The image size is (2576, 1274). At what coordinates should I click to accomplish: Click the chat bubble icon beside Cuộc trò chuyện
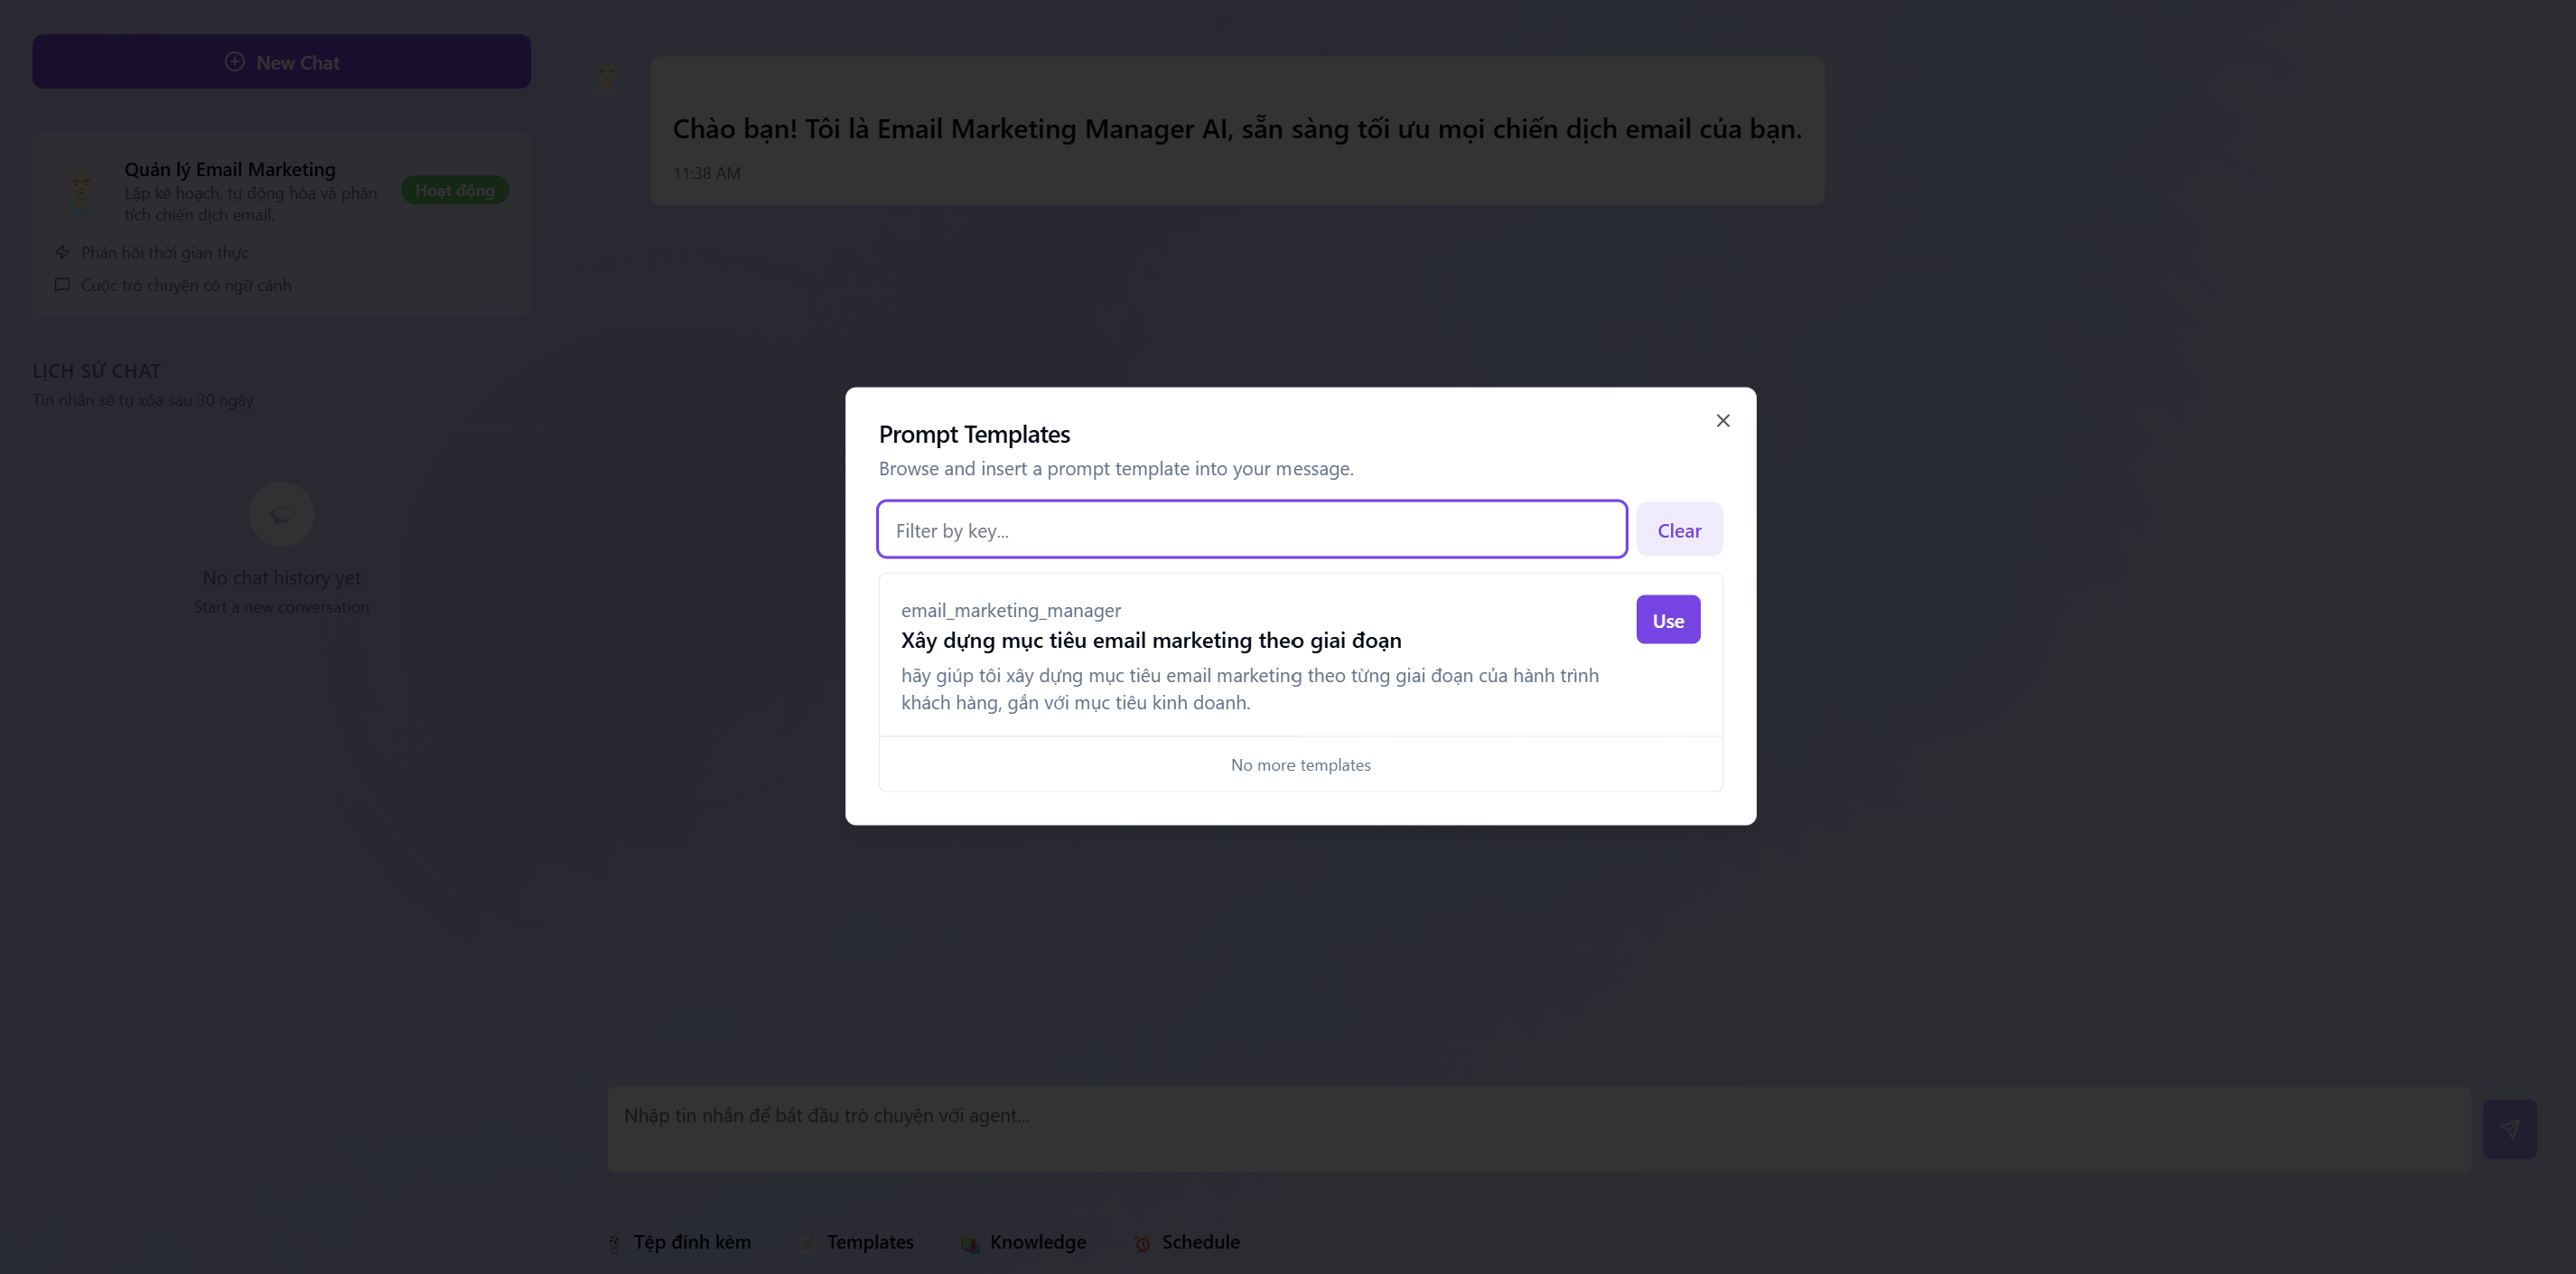coord(62,285)
